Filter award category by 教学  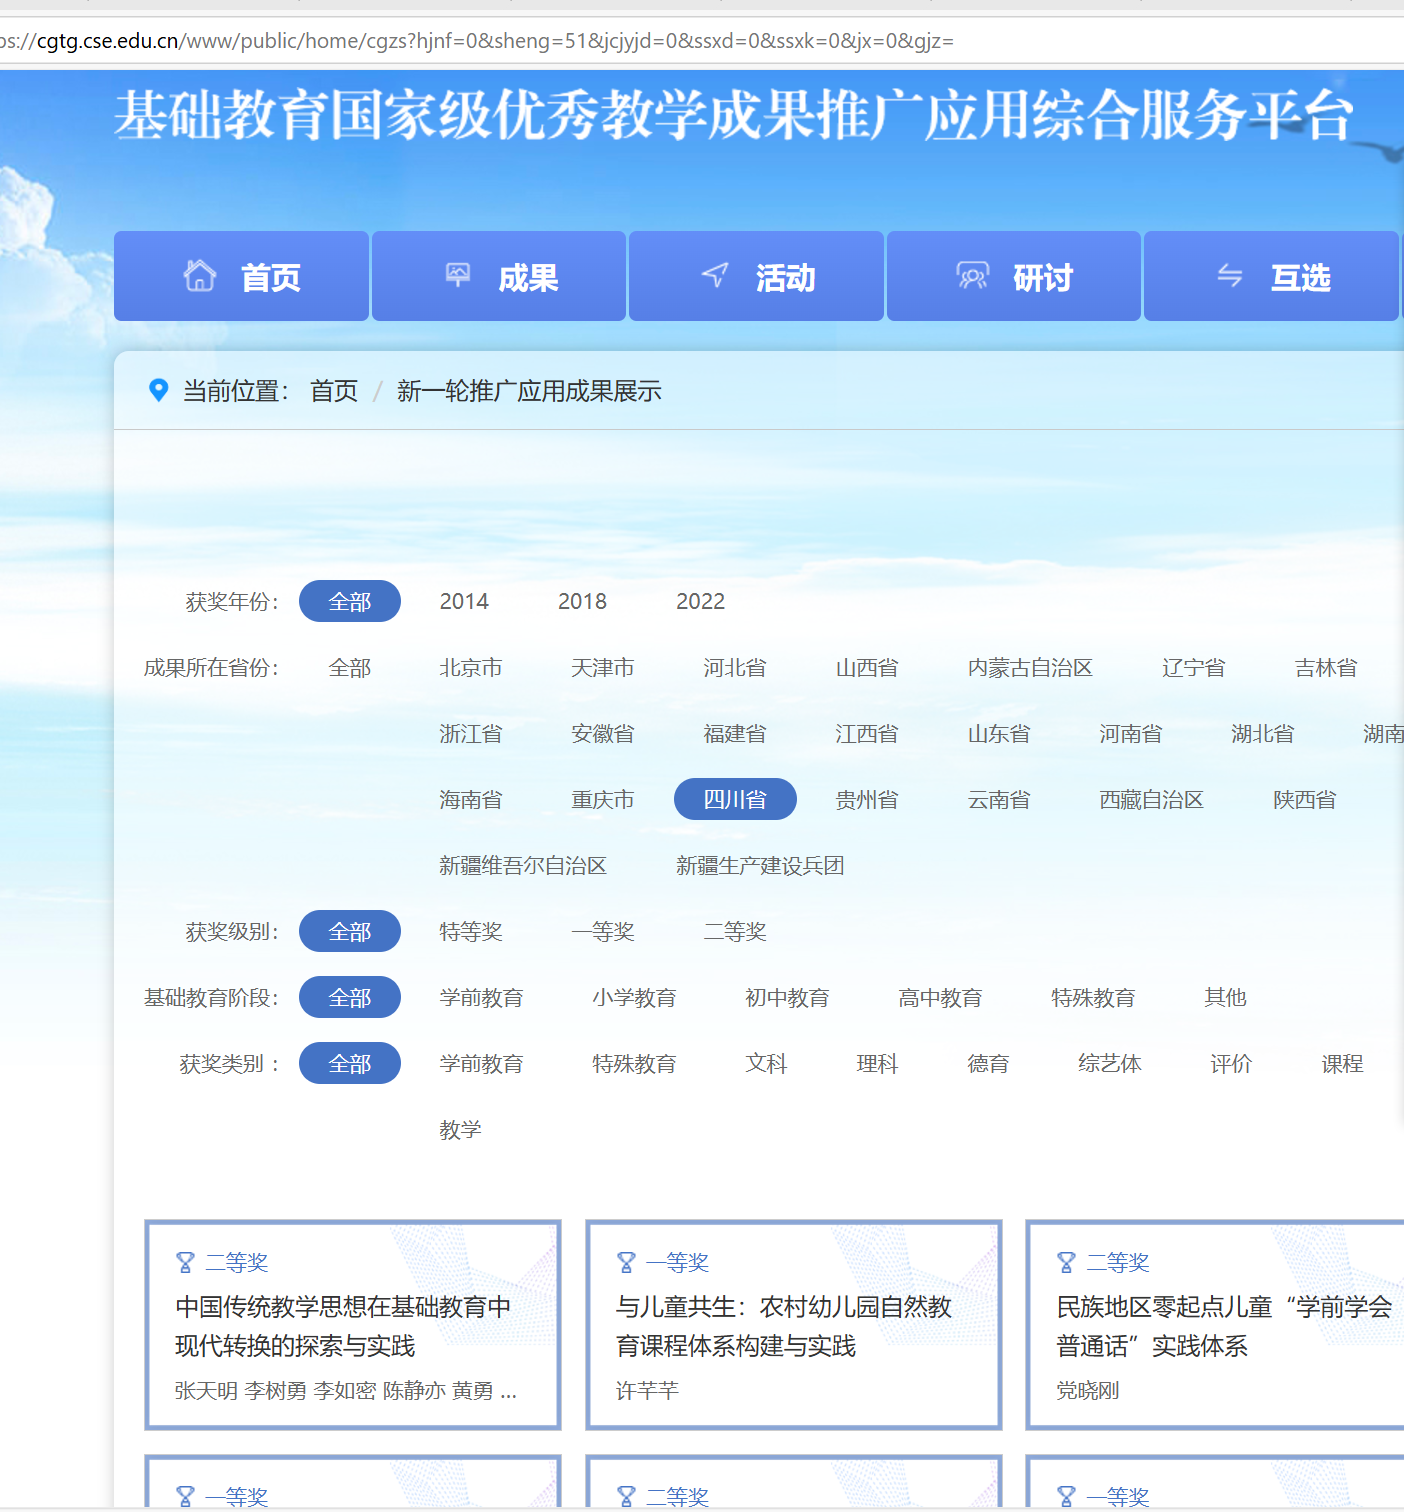[460, 1129]
